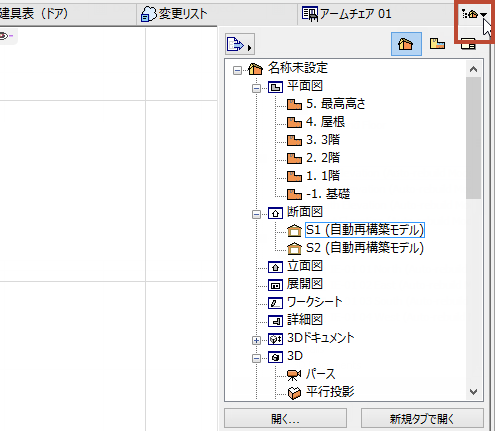Select the 立面図 tree label
Viewport: 495px width, 431px height.
pyautogui.click(x=305, y=266)
